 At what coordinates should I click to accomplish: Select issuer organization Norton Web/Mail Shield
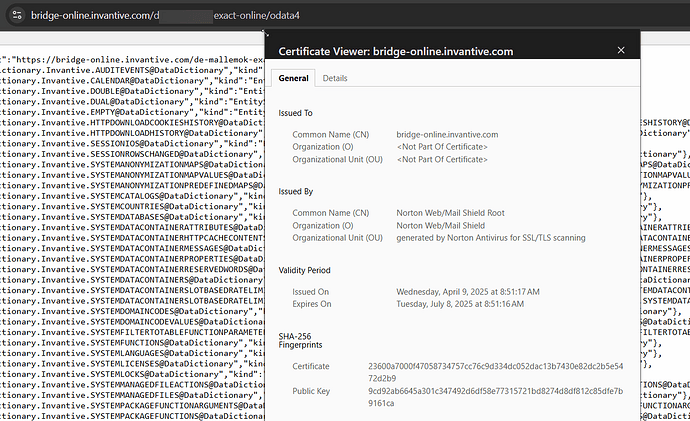point(440,226)
